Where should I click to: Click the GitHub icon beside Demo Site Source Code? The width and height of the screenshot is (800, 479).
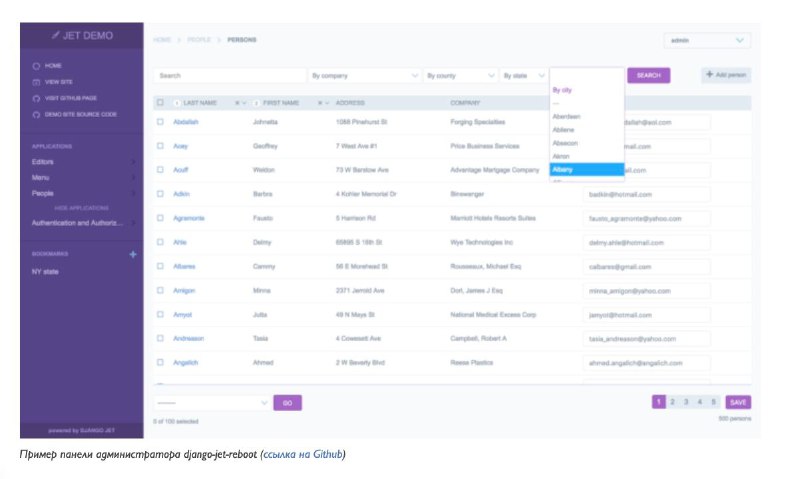point(36,115)
